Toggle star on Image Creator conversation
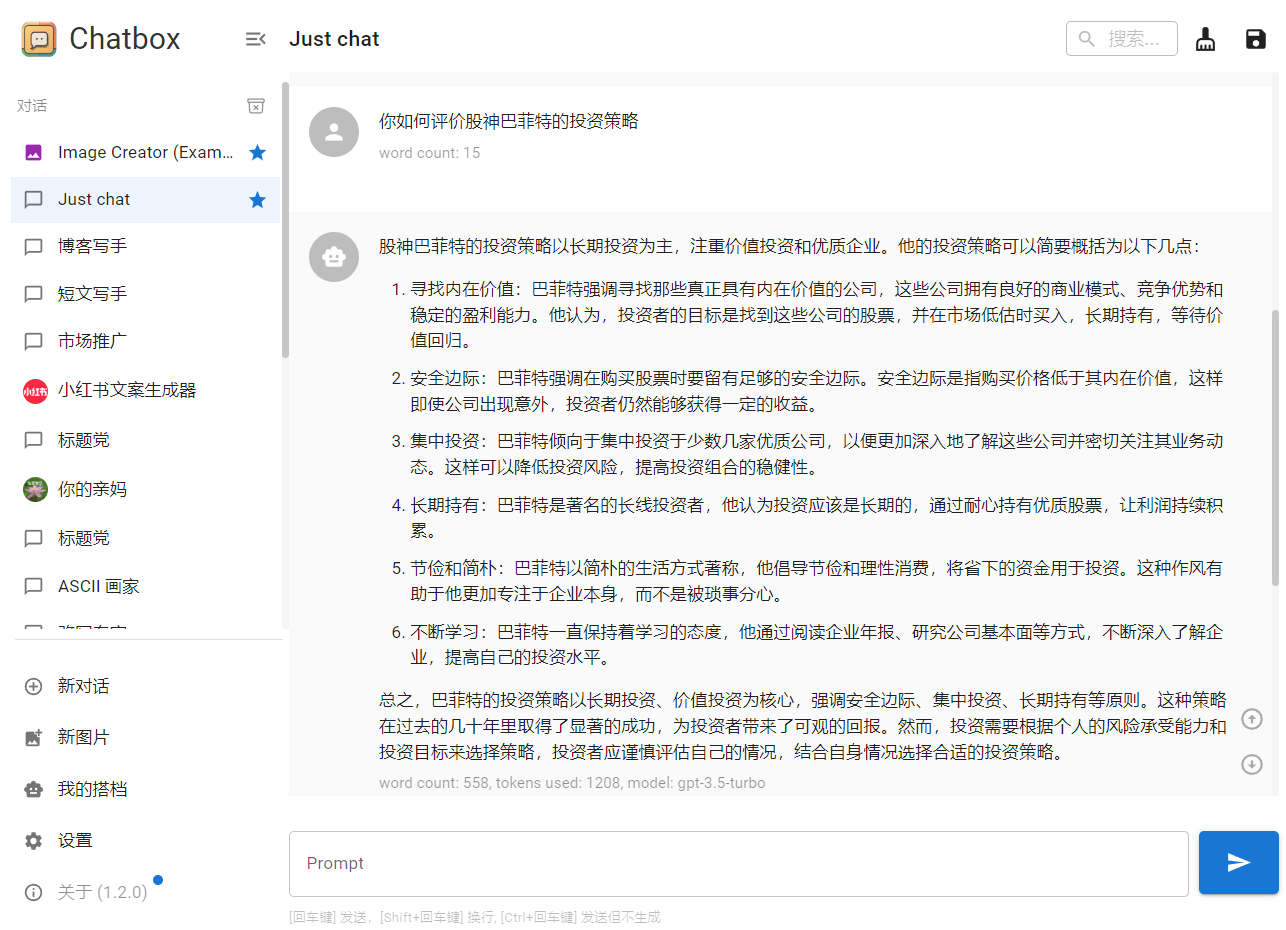 tap(257, 153)
